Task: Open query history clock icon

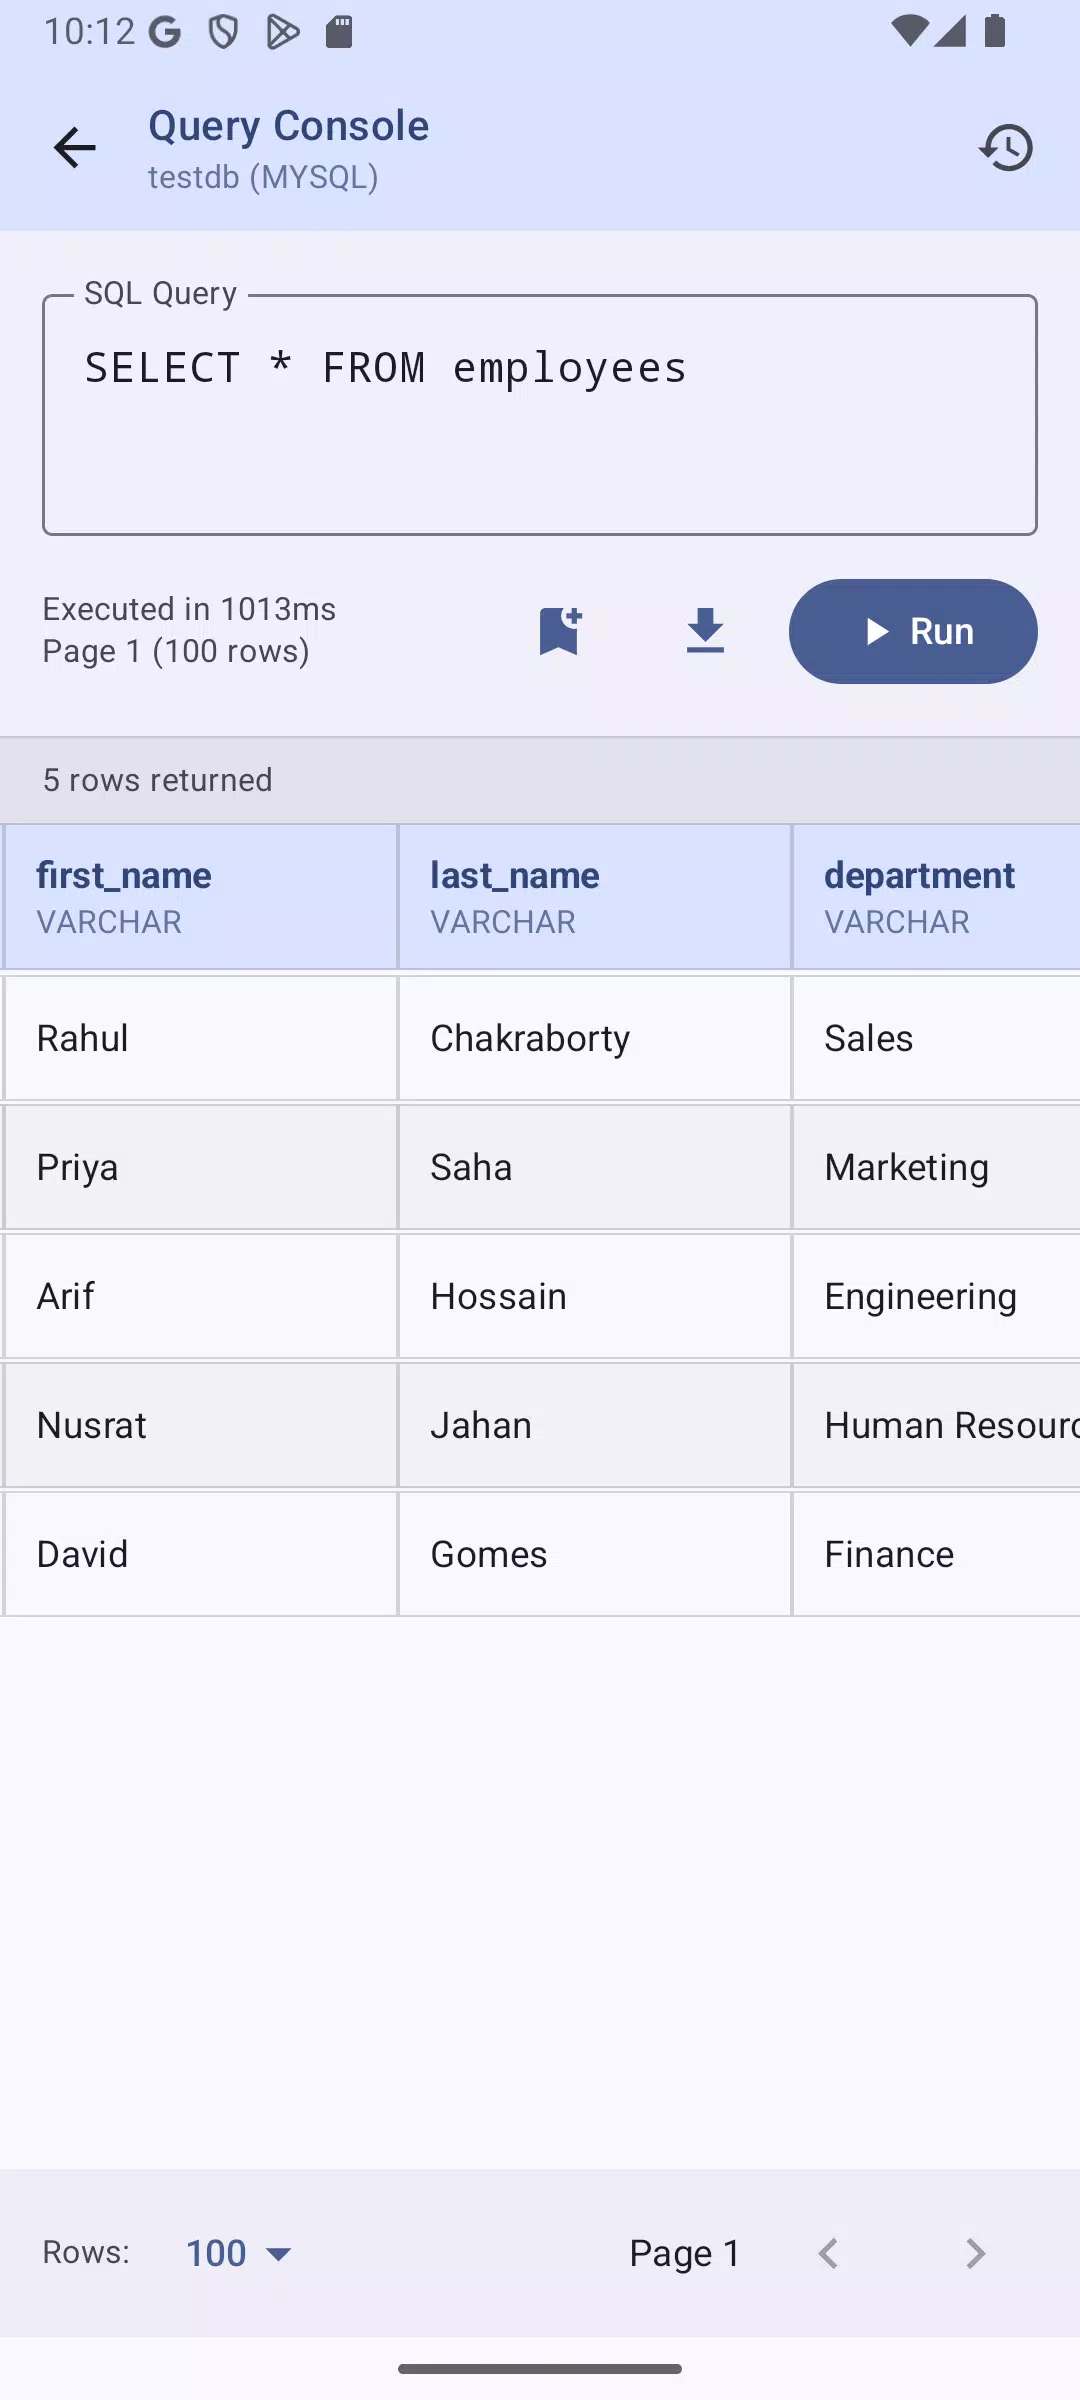Action: (1006, 148)
